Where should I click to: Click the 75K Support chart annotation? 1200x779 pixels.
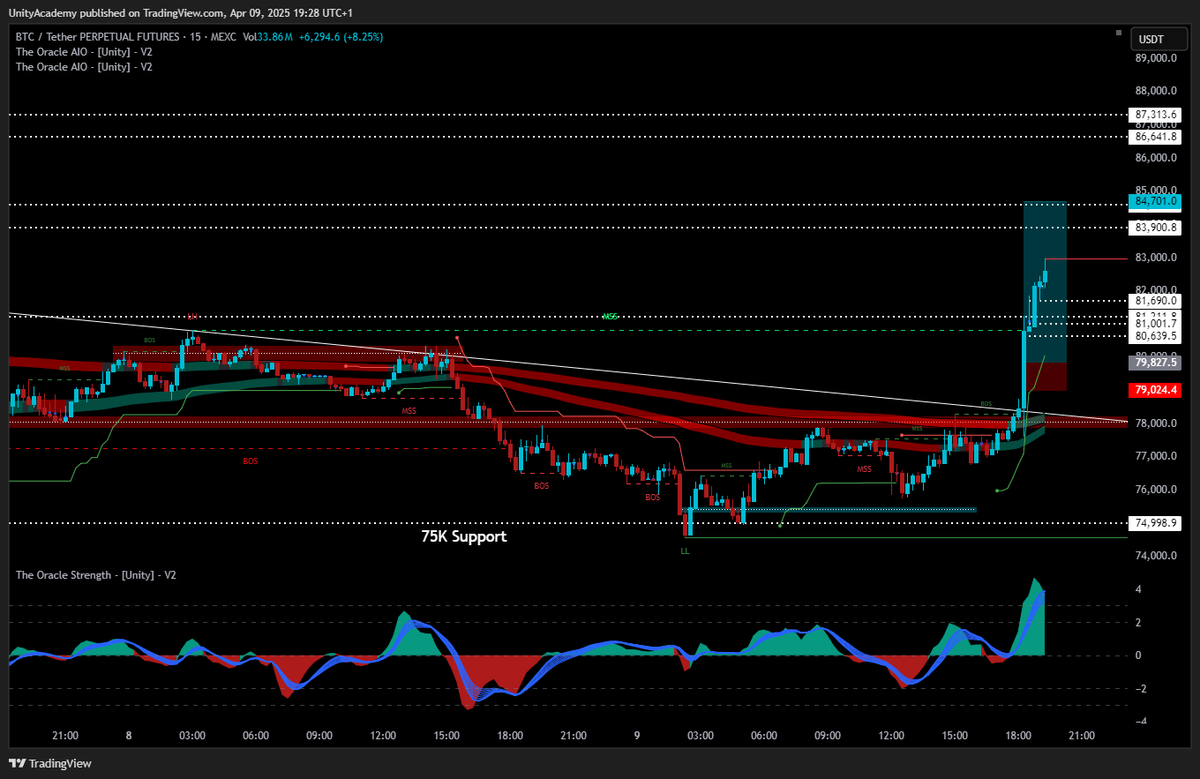coord(464,536)
